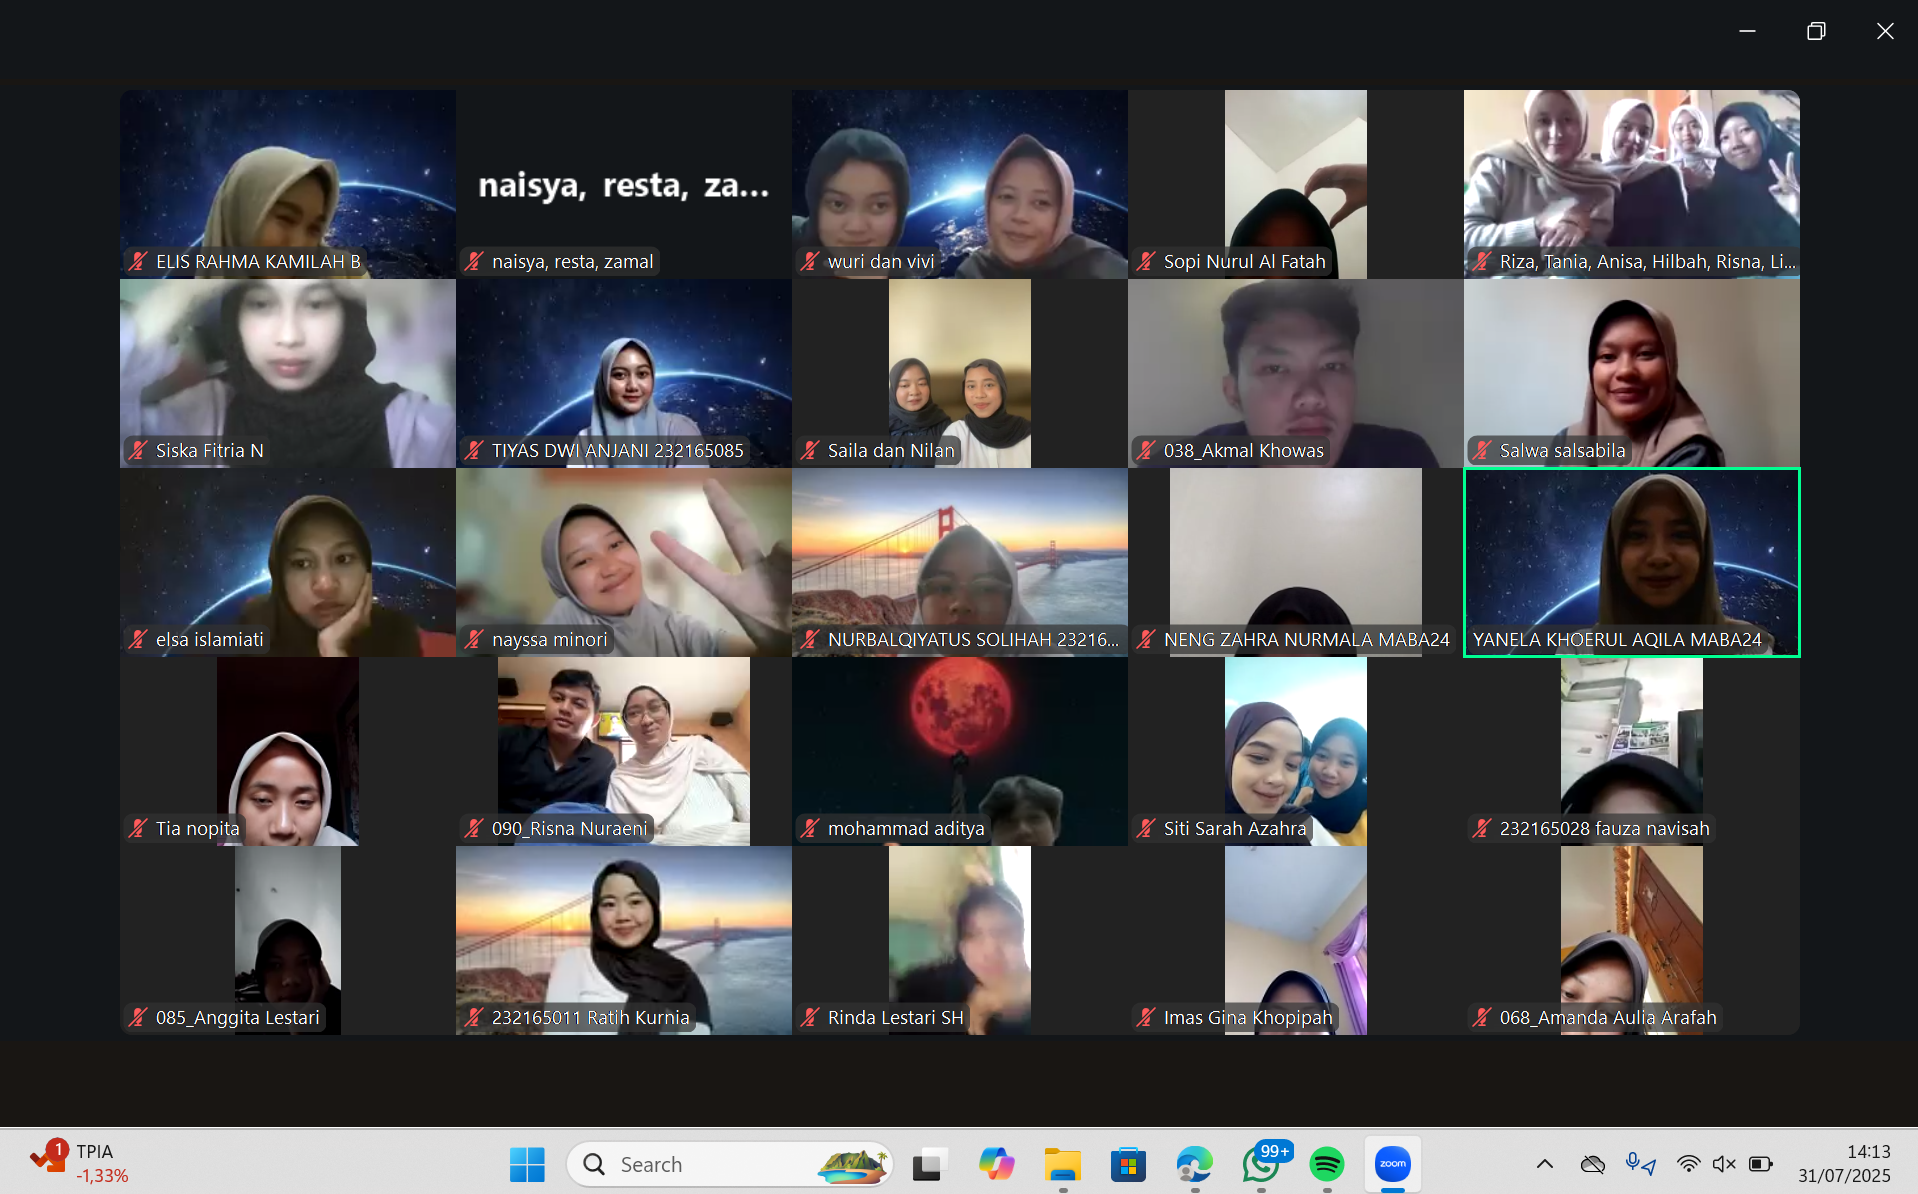This screenshot has width=1918, height=1194.
Task: Open File Explorer from the taskbar
Action: 1062,1164
